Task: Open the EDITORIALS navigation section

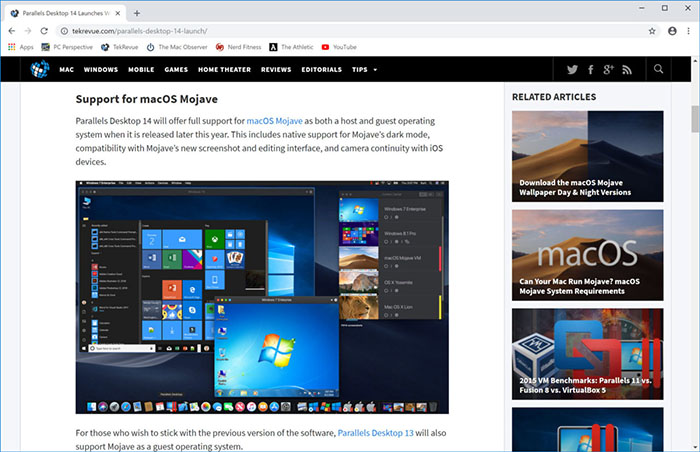Action: 321,70
